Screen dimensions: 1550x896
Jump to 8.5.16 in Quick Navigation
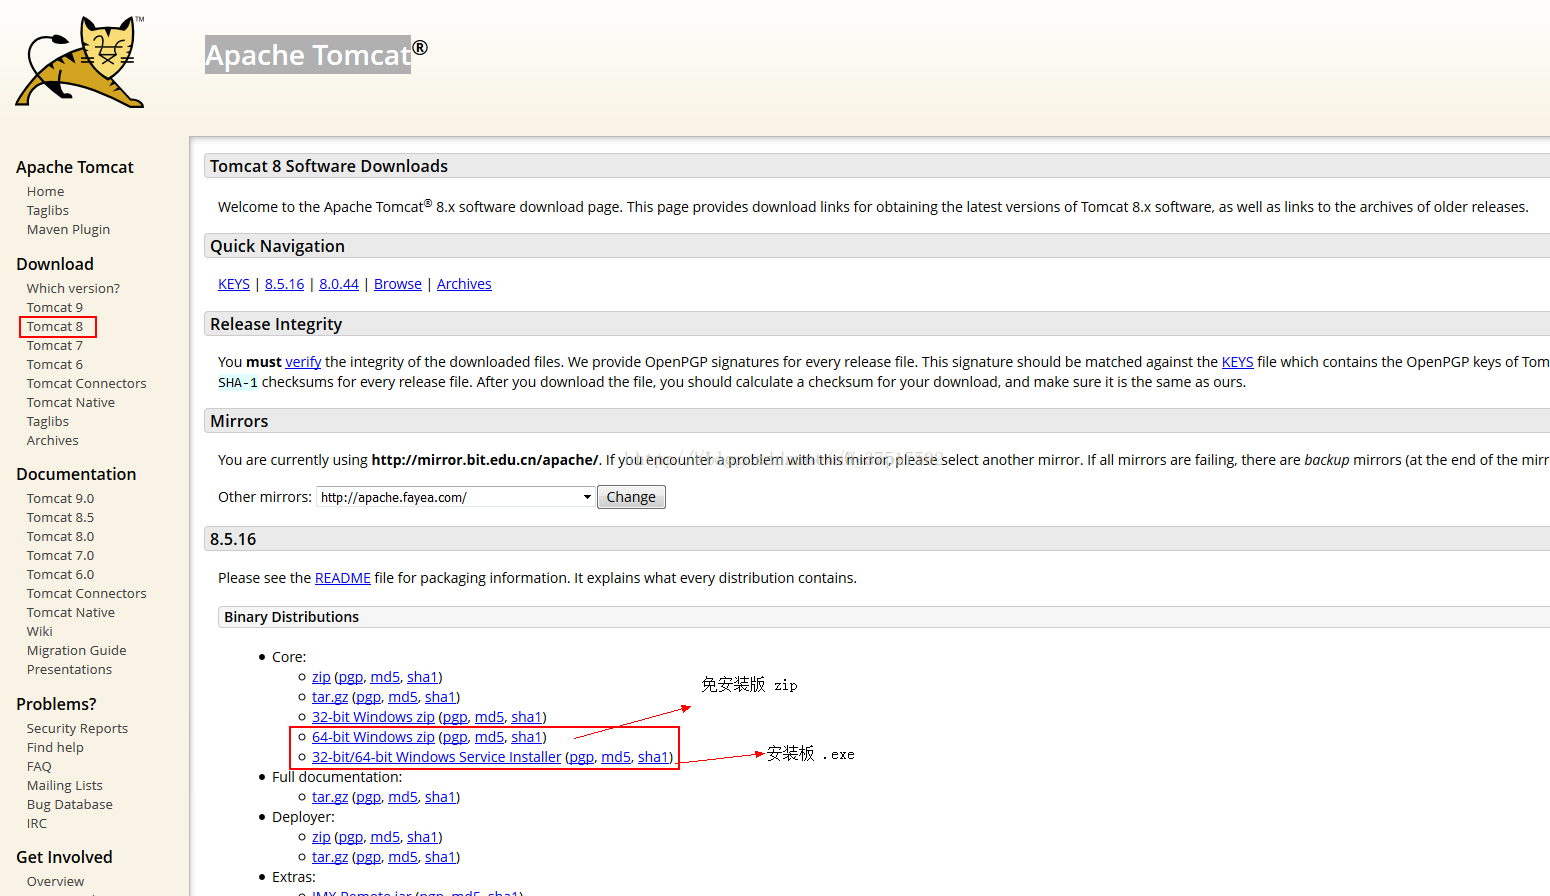tap(284, 284)
